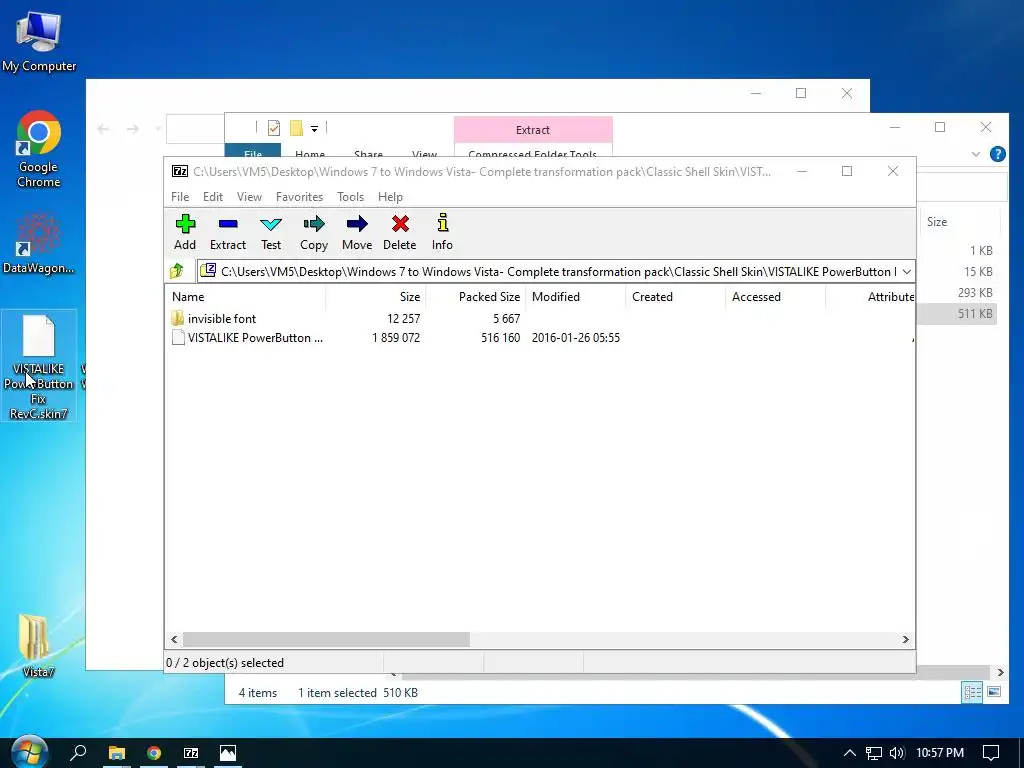
Task: Open archive Info in 7-Zip toolbar
Action: point(442,232)
